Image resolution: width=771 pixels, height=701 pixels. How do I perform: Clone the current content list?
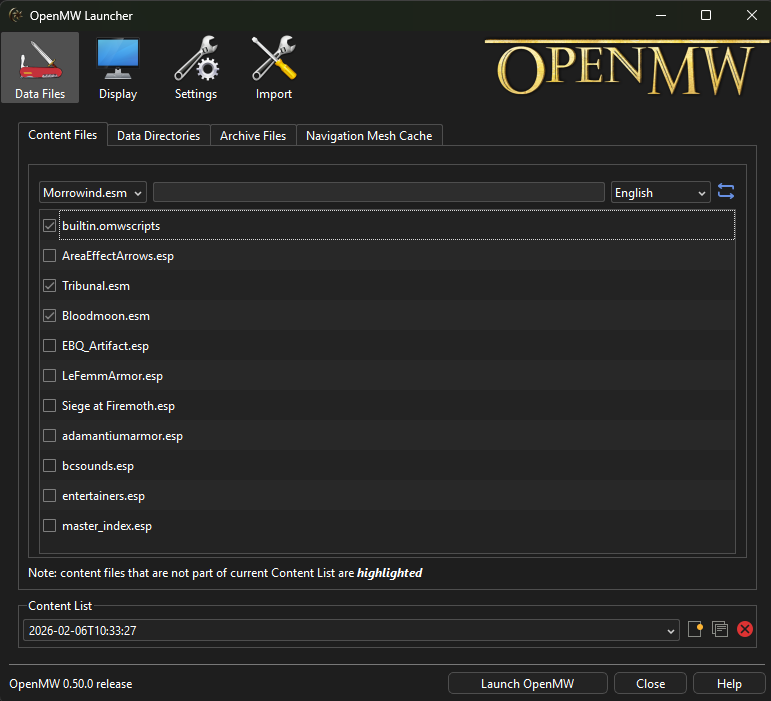pyautogui.click(x=720, y=629)
